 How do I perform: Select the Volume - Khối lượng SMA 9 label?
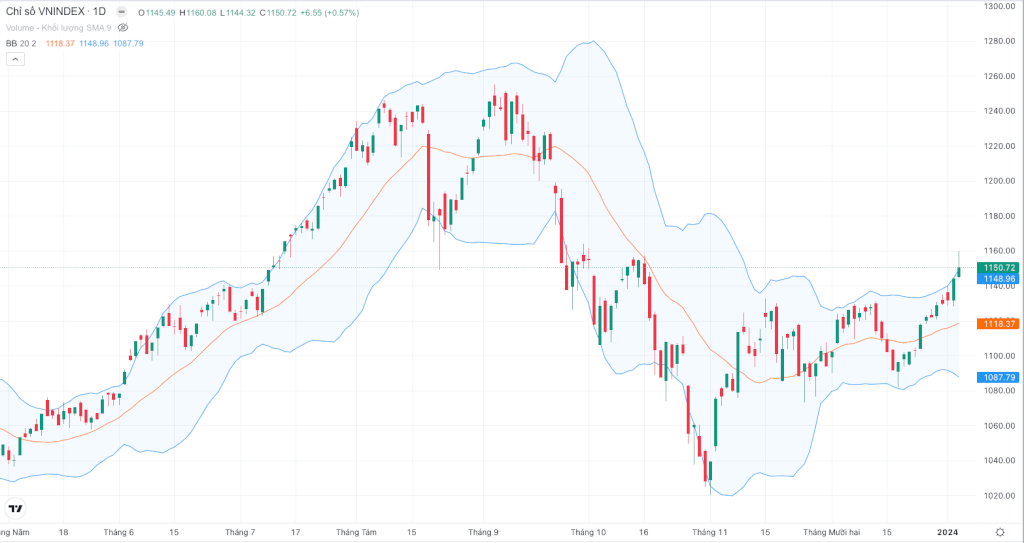[x=59, y=28]
